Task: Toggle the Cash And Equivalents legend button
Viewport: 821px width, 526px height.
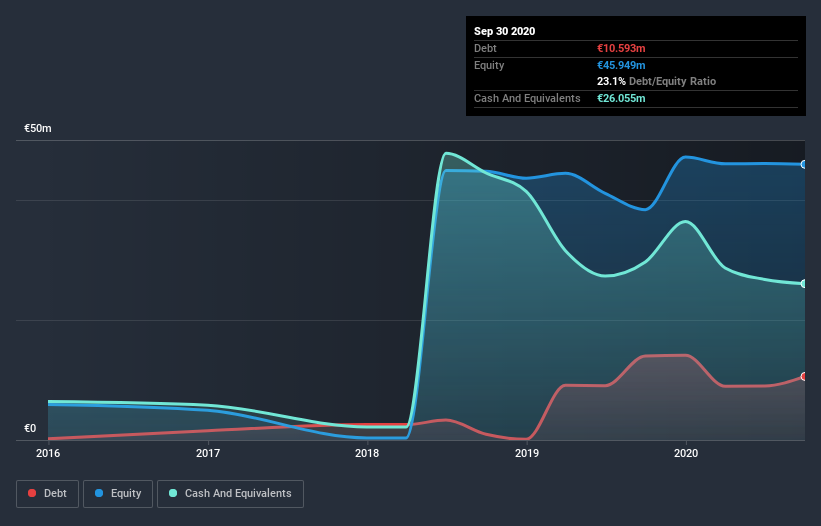Action: (230, 494)
